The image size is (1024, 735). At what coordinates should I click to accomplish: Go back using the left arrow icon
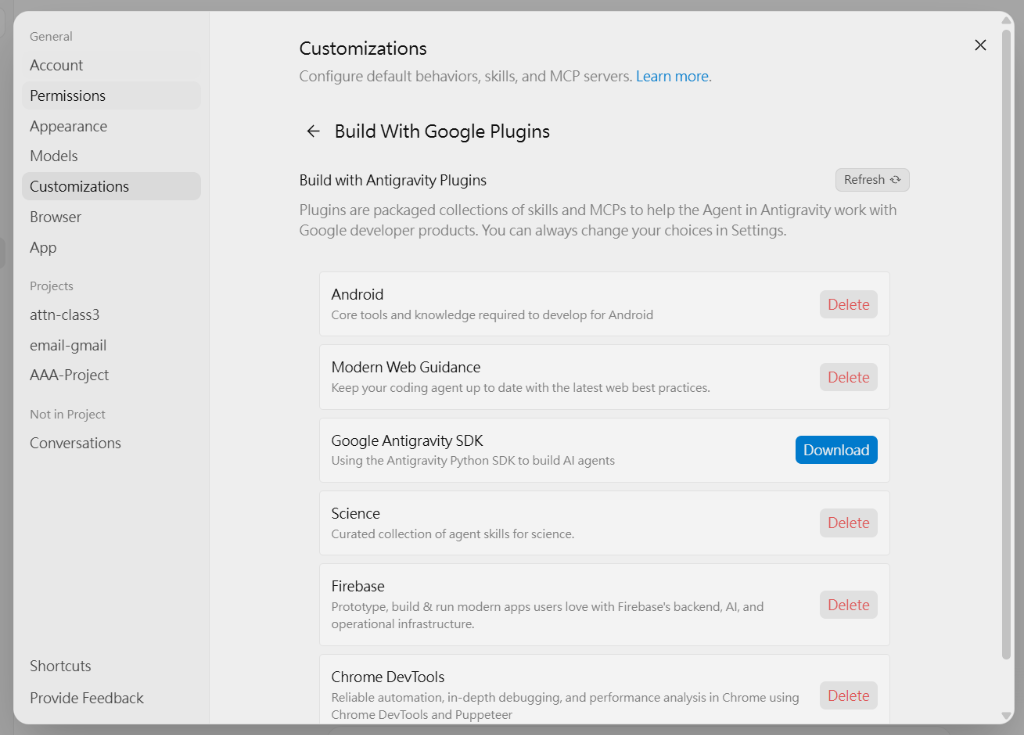click(313, 131)
